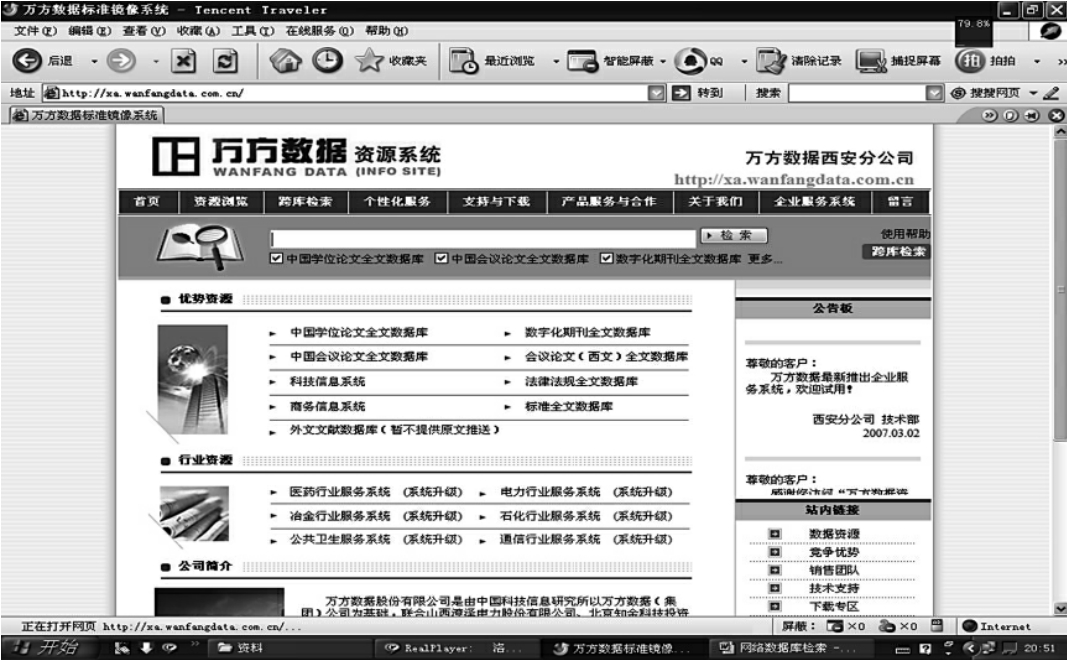Select the 万方数据标准镜像系统 browser tab
This screenshot has width=1067, height=660.
click(86, 116)
